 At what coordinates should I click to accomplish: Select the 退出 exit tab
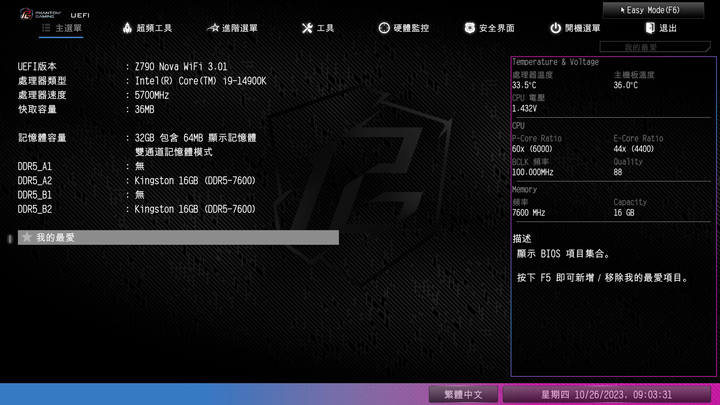point(661,28)
